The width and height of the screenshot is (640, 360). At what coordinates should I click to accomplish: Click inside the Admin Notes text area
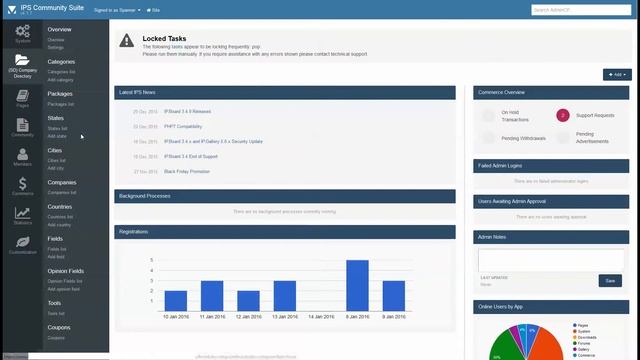pyautogui.click(x=551, y=260)
